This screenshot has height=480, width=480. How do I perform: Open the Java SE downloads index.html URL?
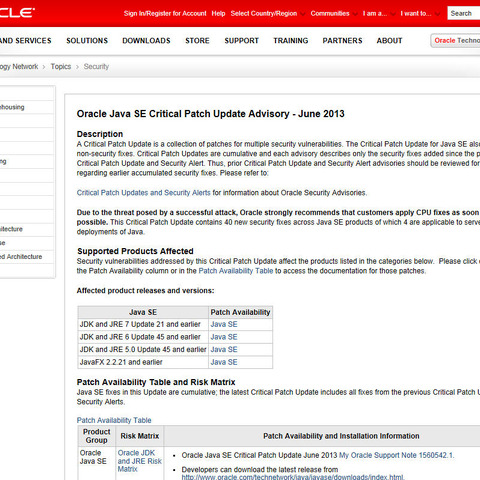click(x=293, y=477)
